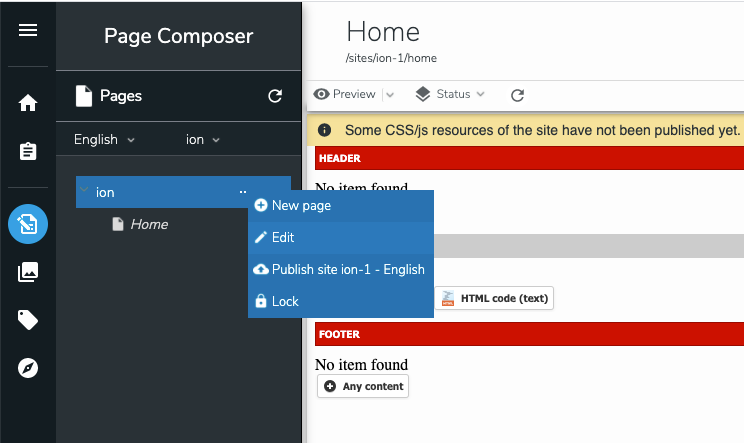Open the English language dropdown

pos(104,139)
